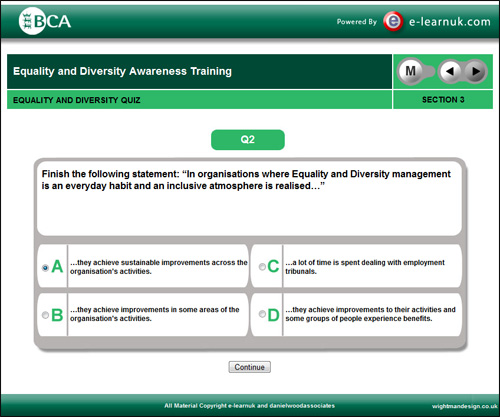Select radio button for answer C

coord(262,266)
